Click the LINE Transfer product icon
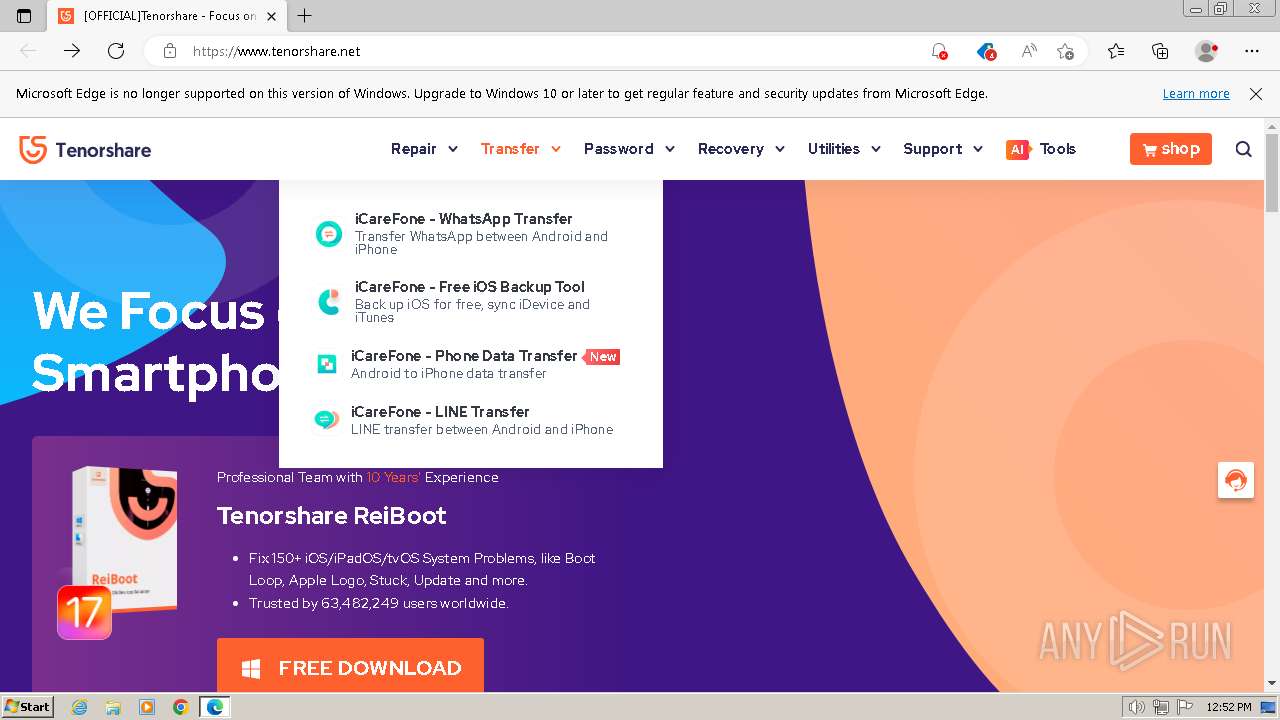This screenshot has width=1280, height=720. coord(326,420)
